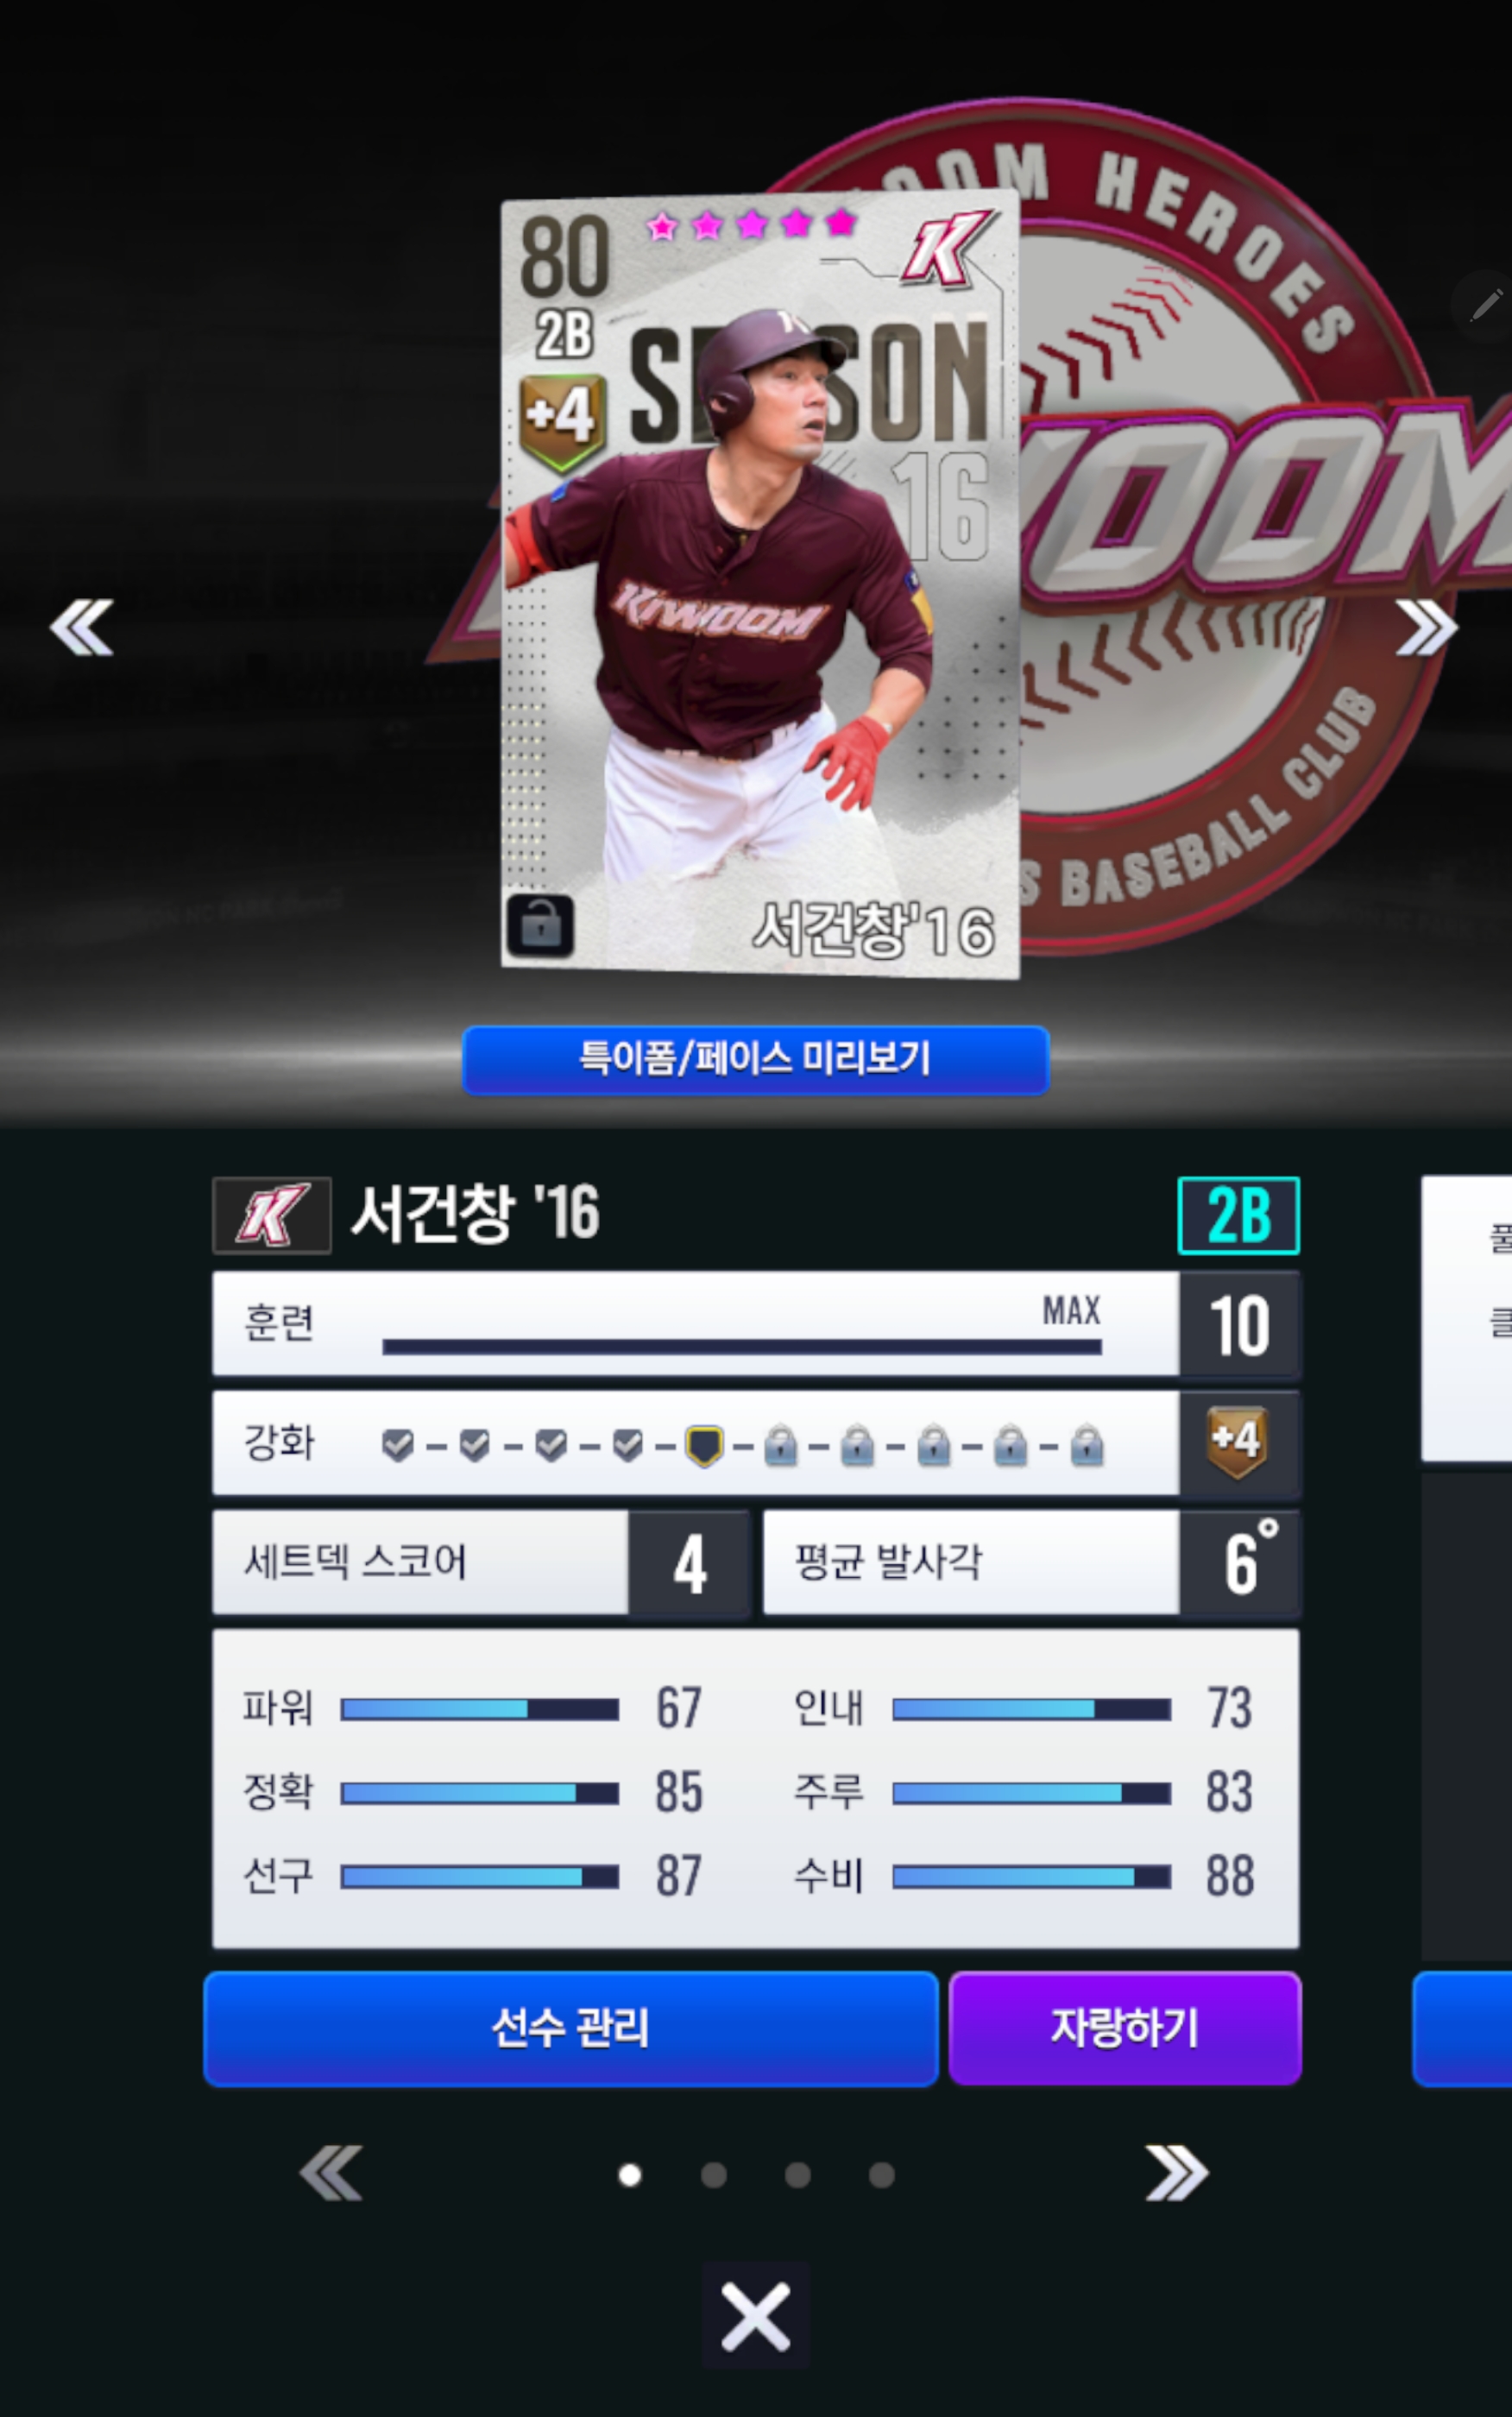Tap the 훈련 progress bar
The height and width of the screenshot is (2417, 1512).
[742, 1347]
